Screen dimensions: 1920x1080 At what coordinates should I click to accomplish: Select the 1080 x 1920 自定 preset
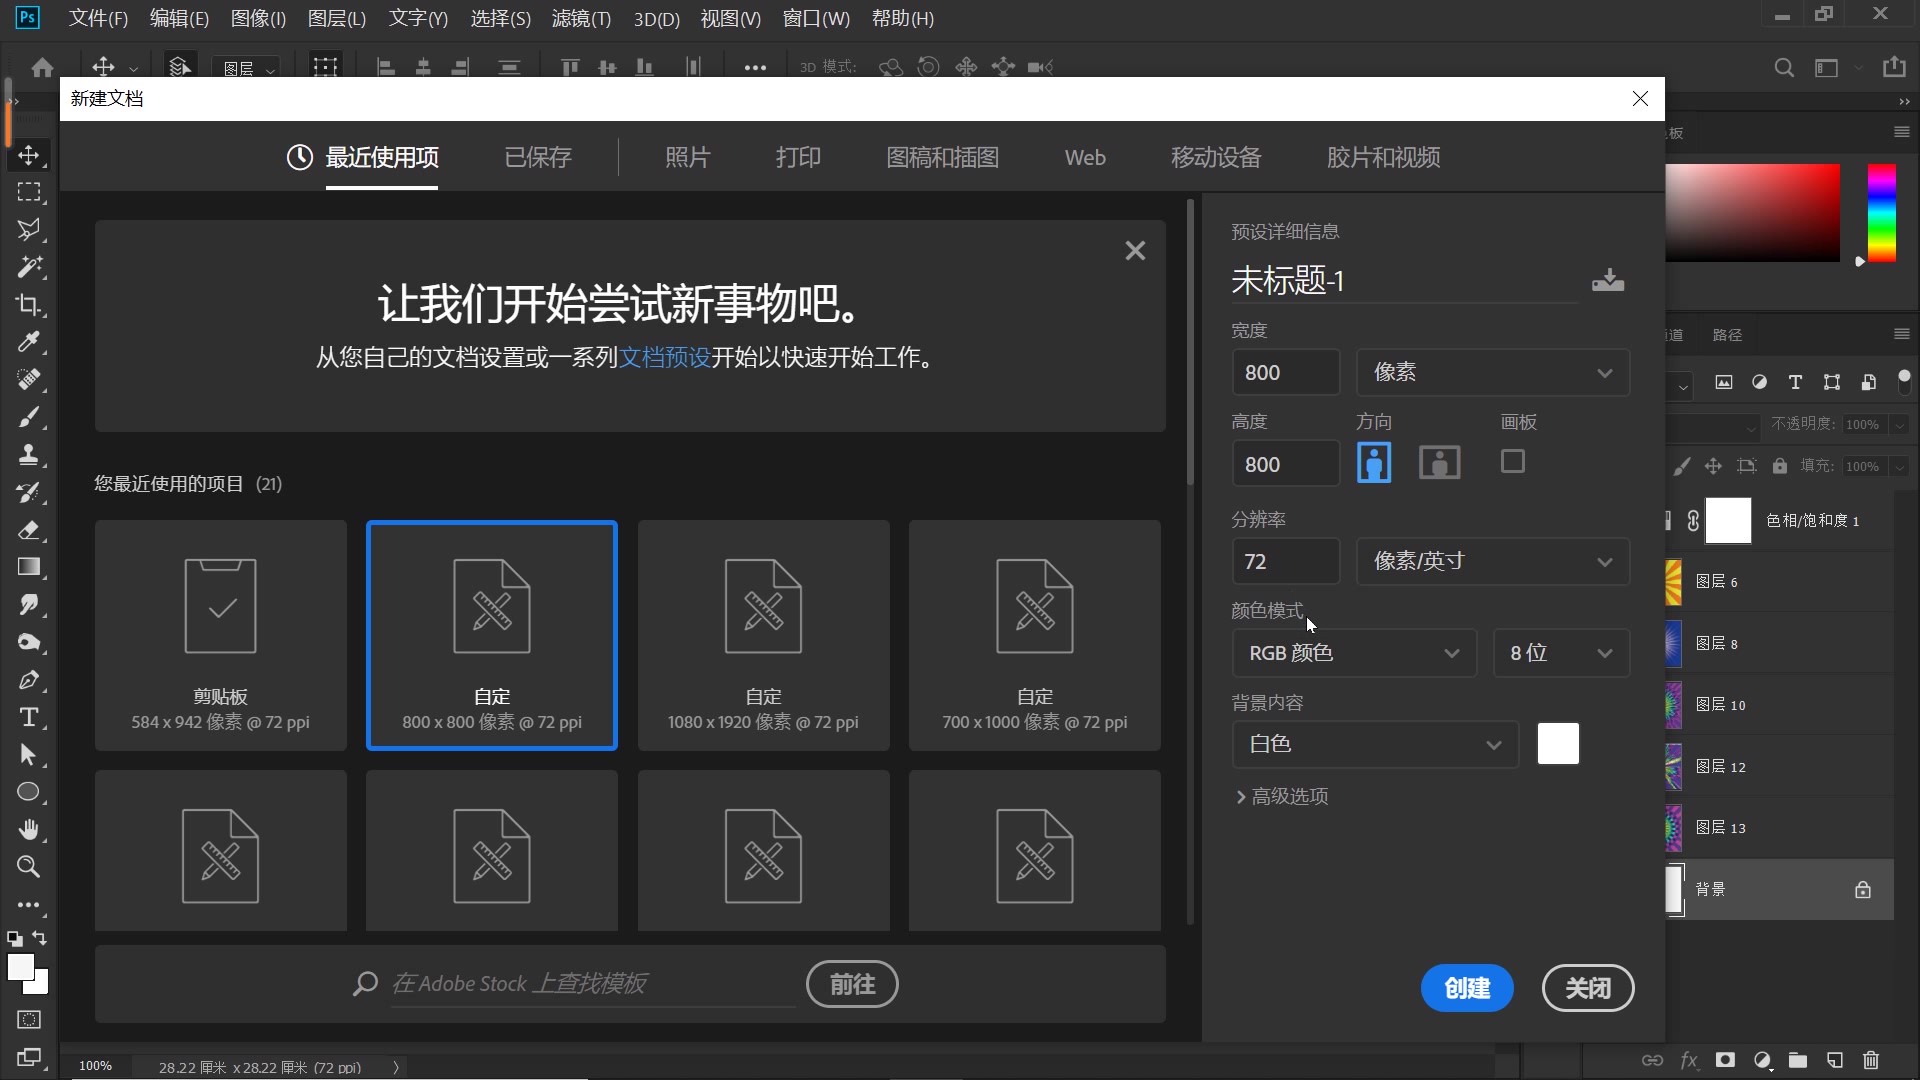[763, 635]
